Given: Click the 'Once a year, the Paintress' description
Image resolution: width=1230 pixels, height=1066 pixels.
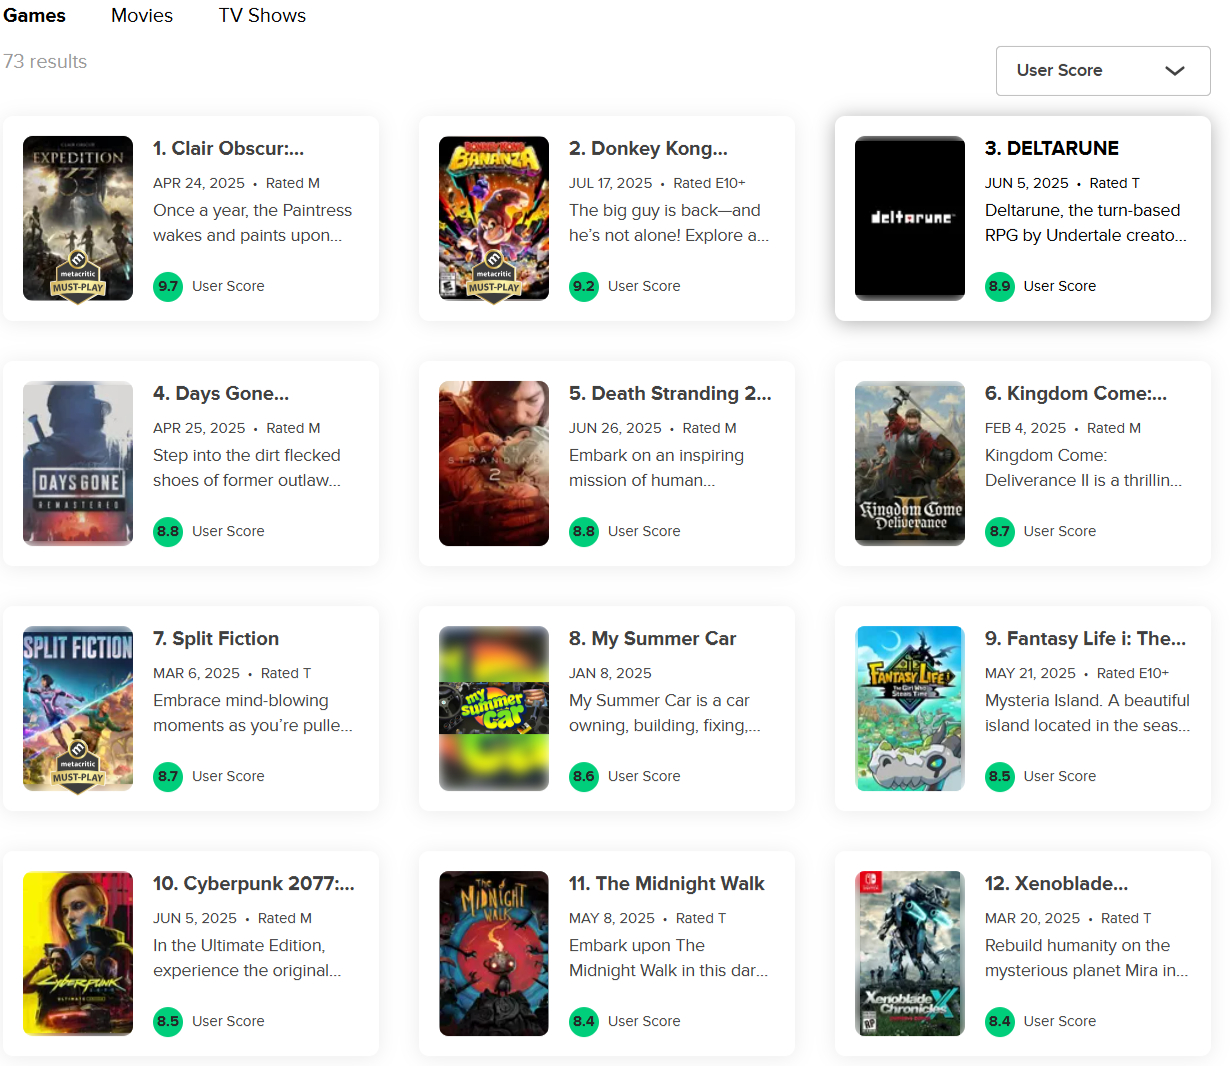Looking at the screenshot, I should coord(252,223).
